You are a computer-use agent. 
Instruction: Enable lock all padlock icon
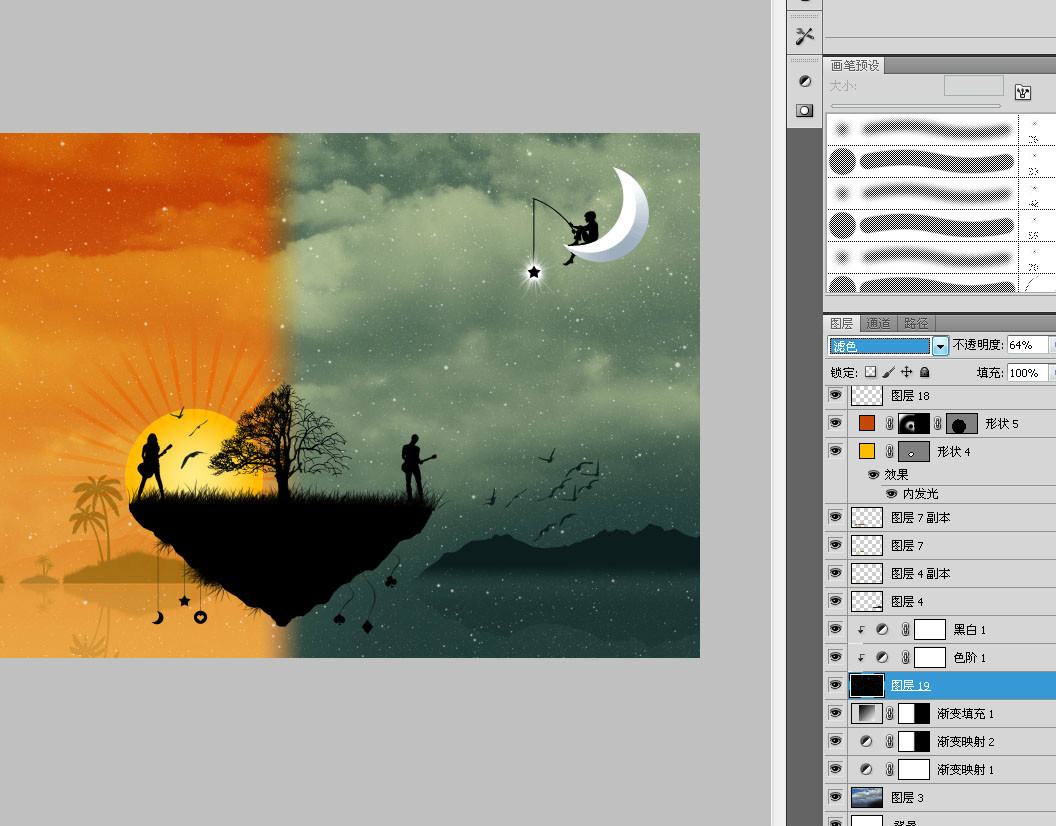925,372
